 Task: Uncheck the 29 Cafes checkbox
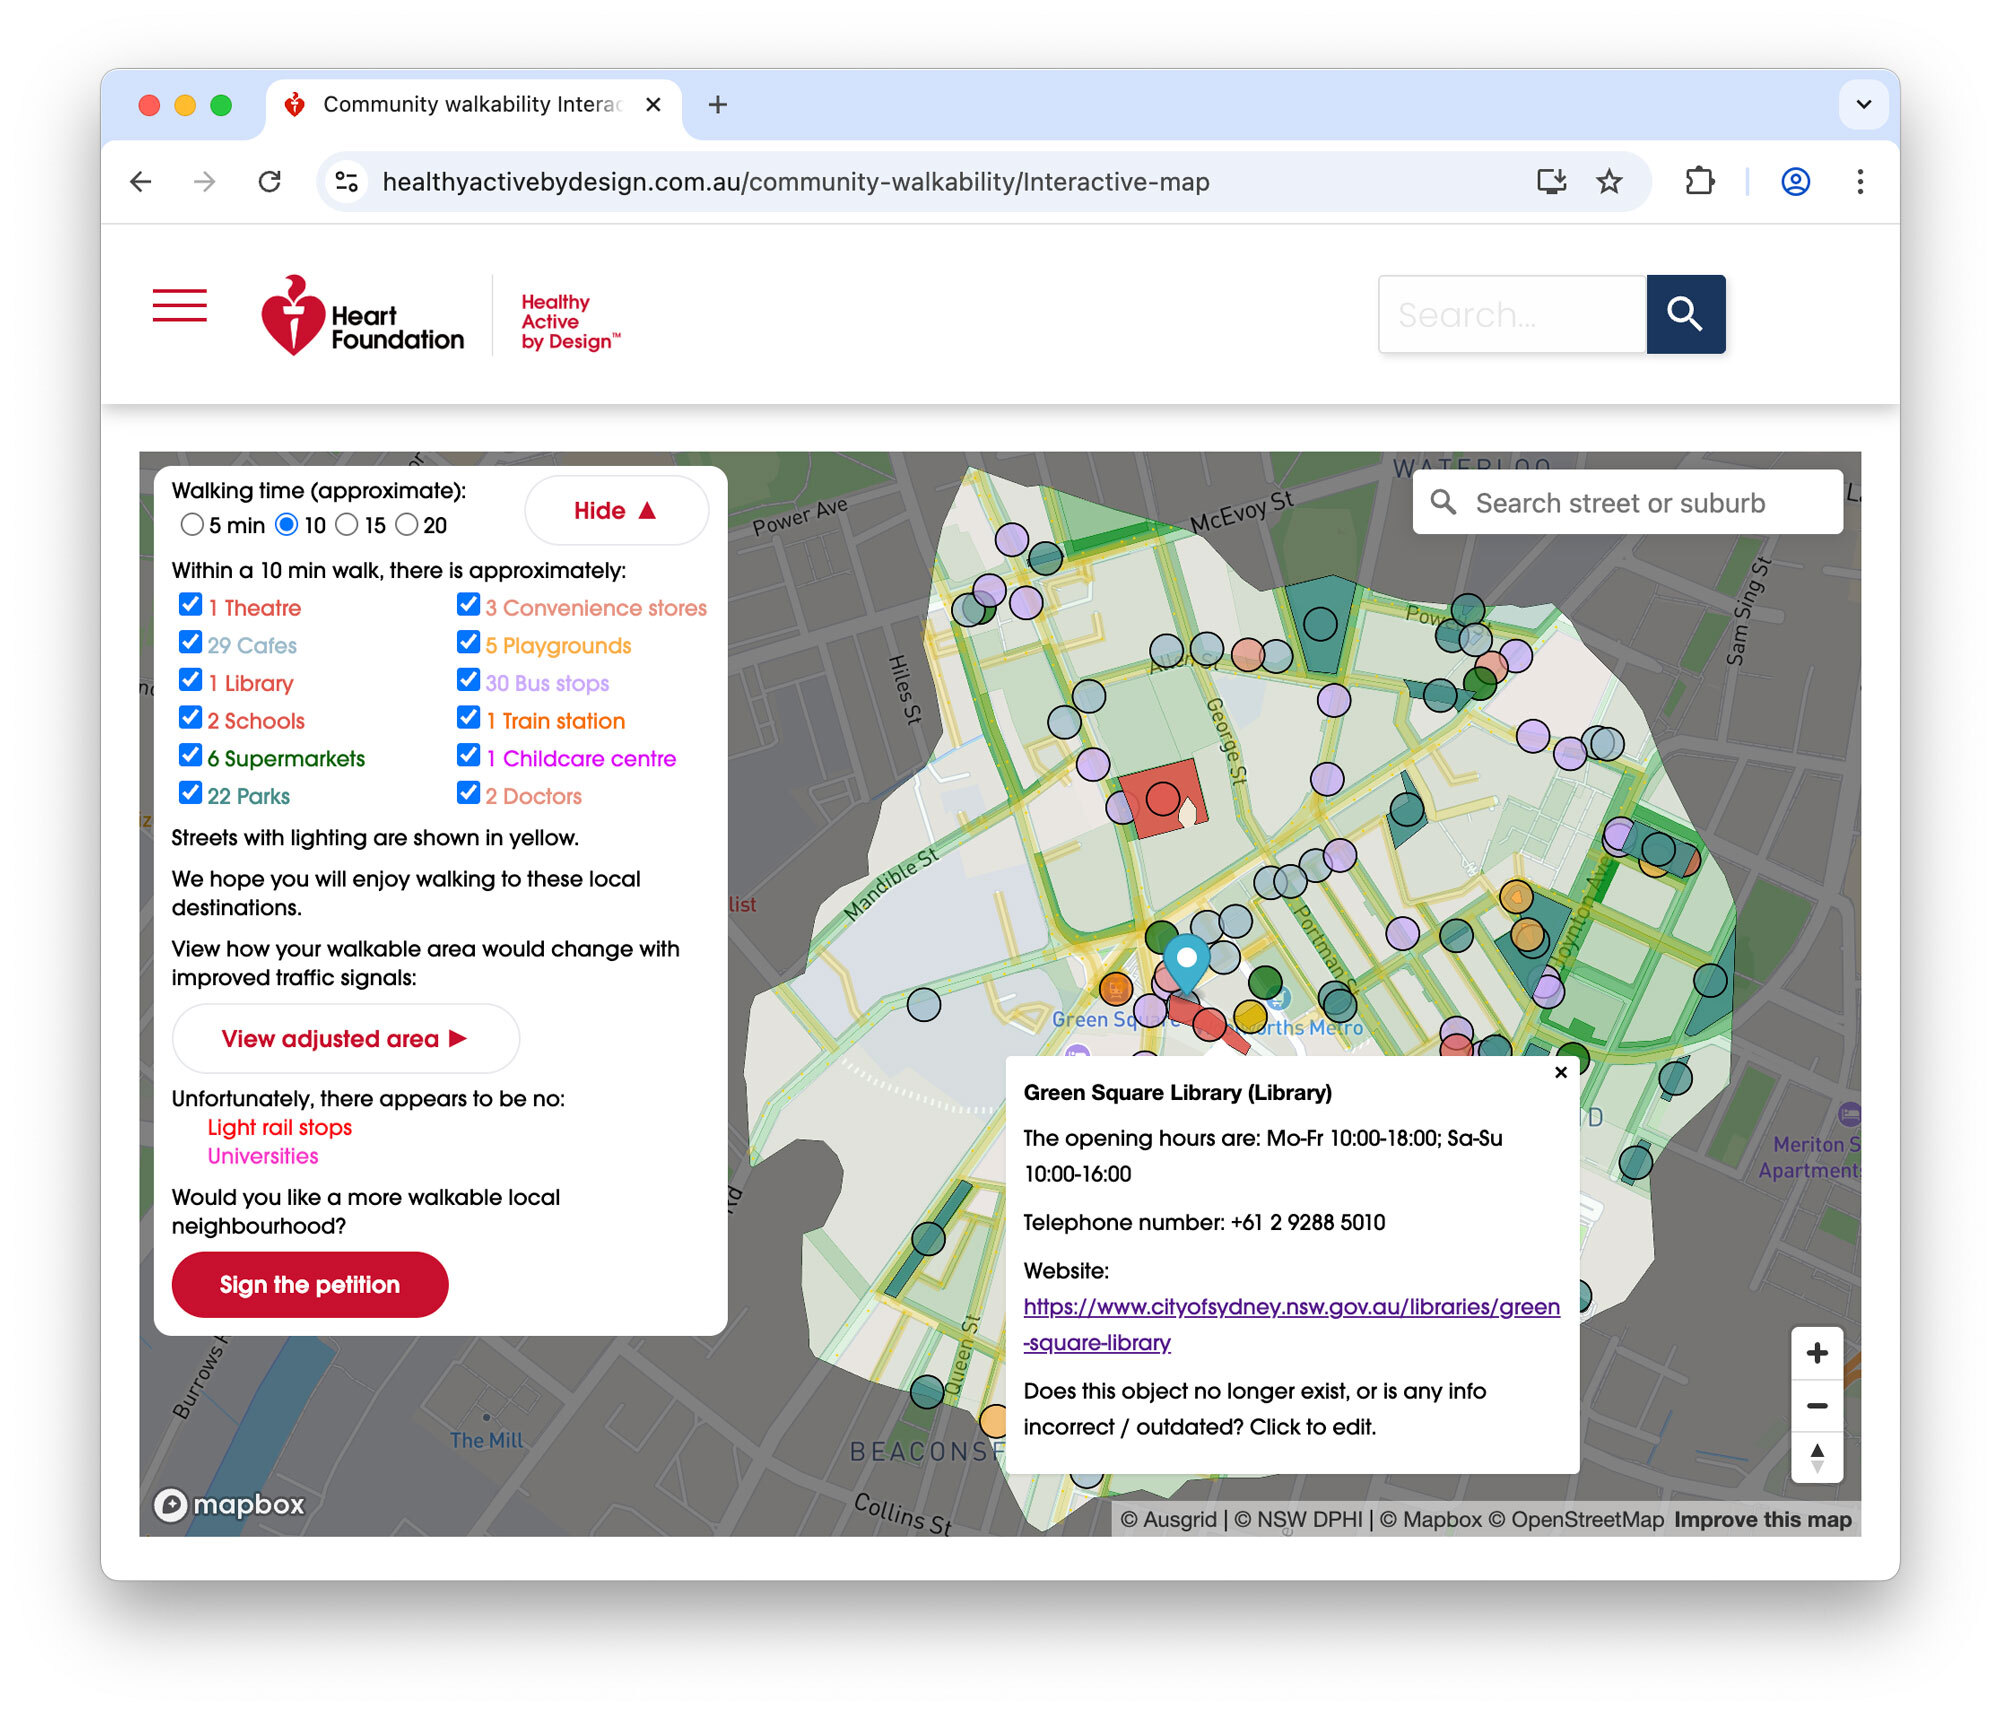coord(191,642)
